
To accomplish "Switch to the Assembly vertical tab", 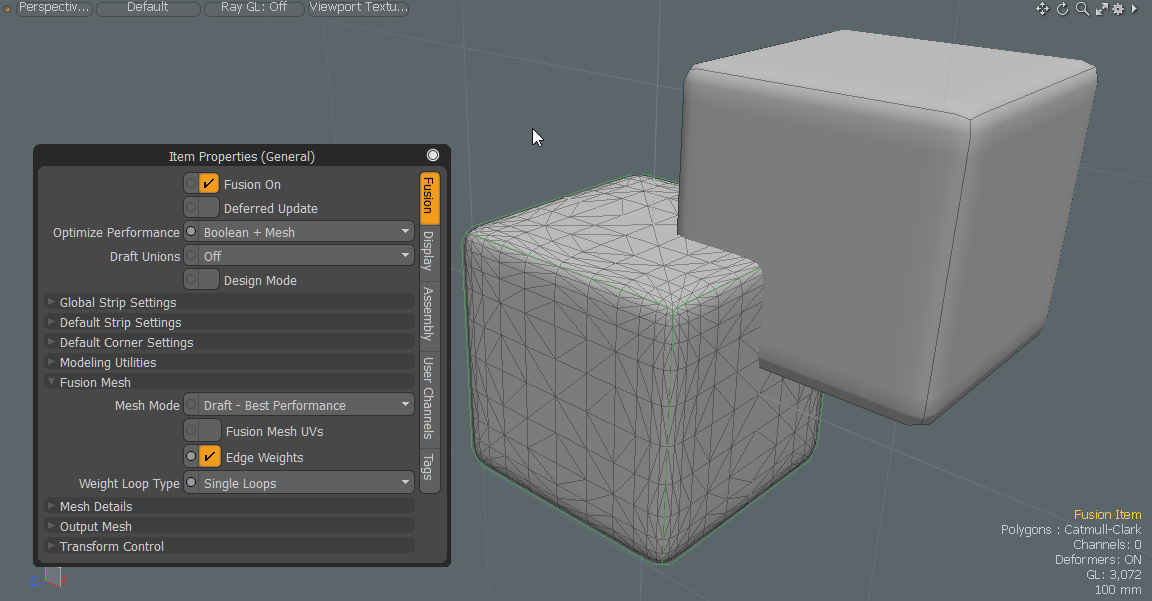I will coord(429,313).
